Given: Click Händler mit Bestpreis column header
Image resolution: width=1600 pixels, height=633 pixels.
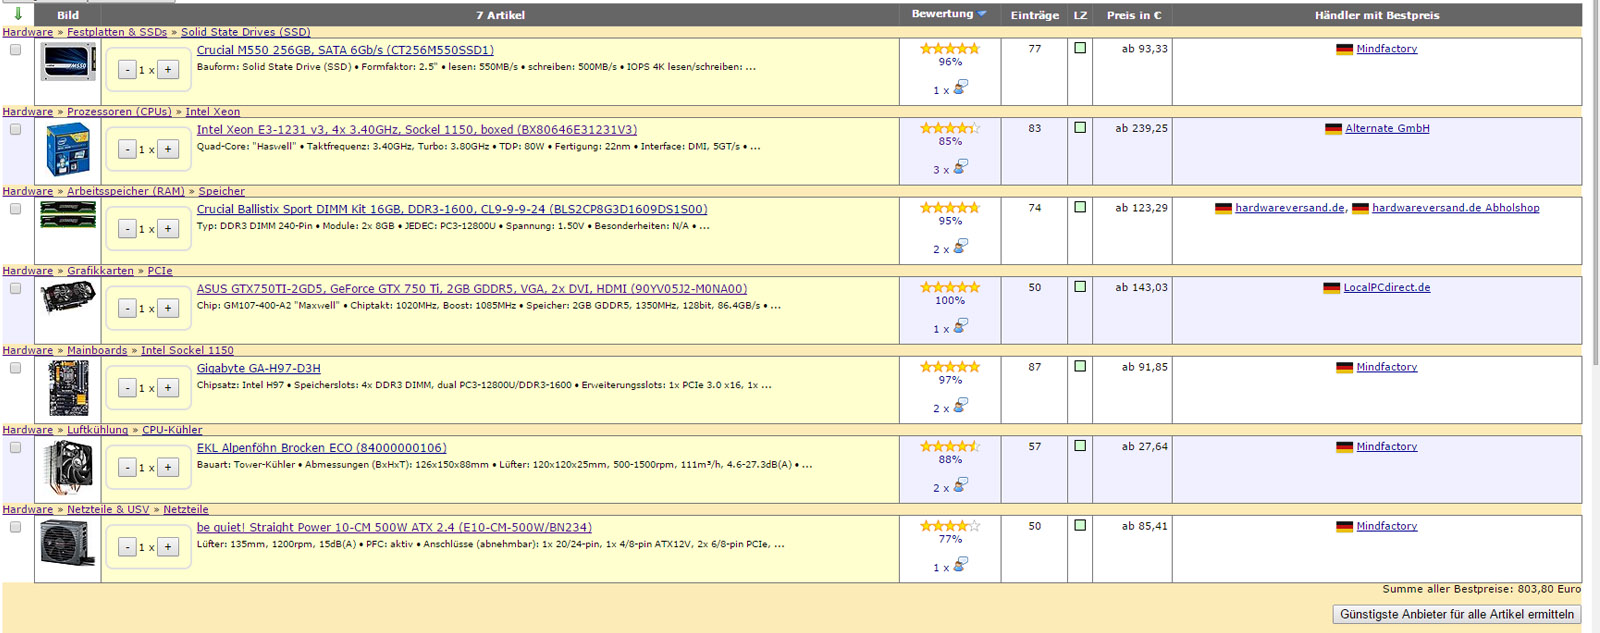Looking at the screenshot, I should click(1377, 15).
